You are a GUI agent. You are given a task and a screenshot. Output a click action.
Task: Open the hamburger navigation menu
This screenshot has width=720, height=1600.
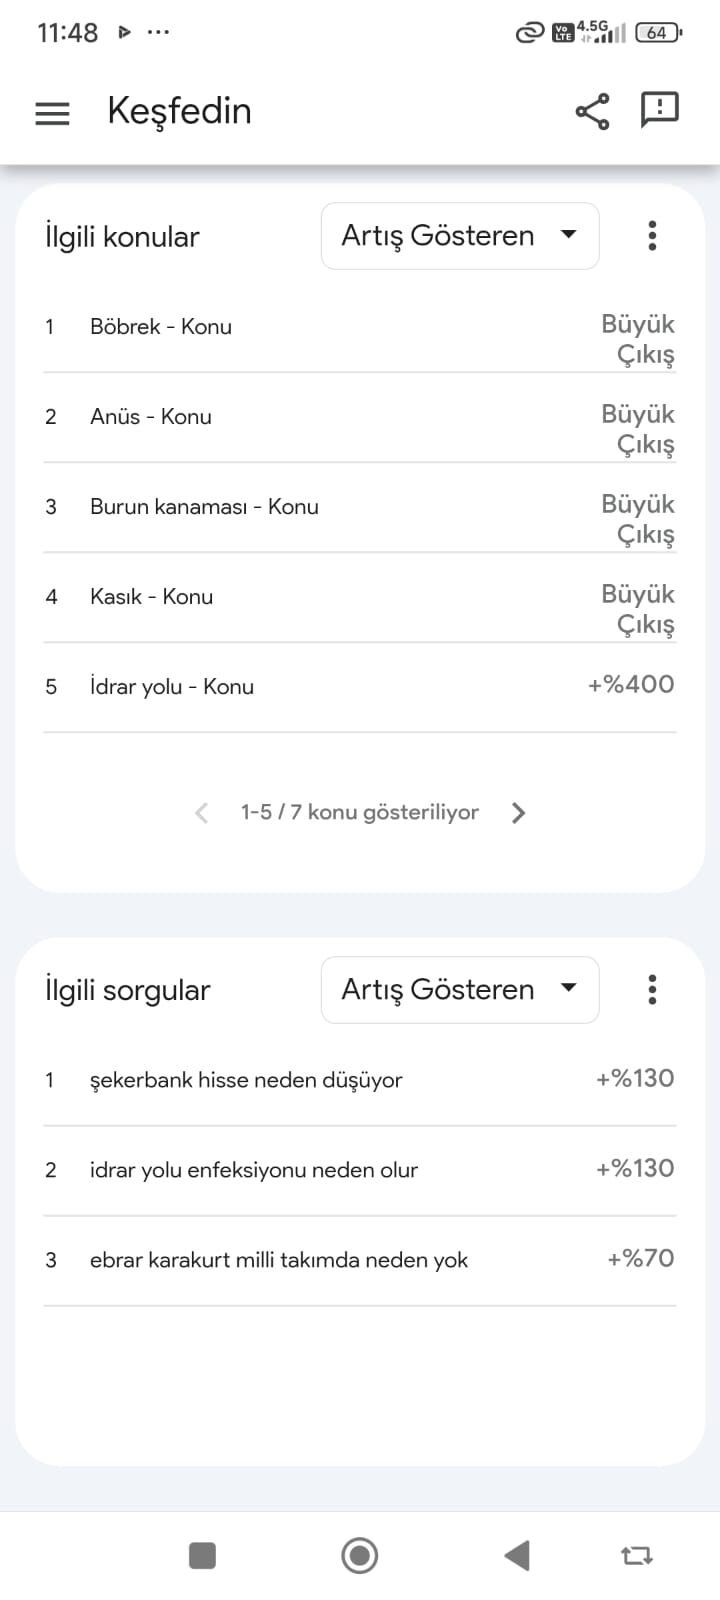tap(52, 113)
